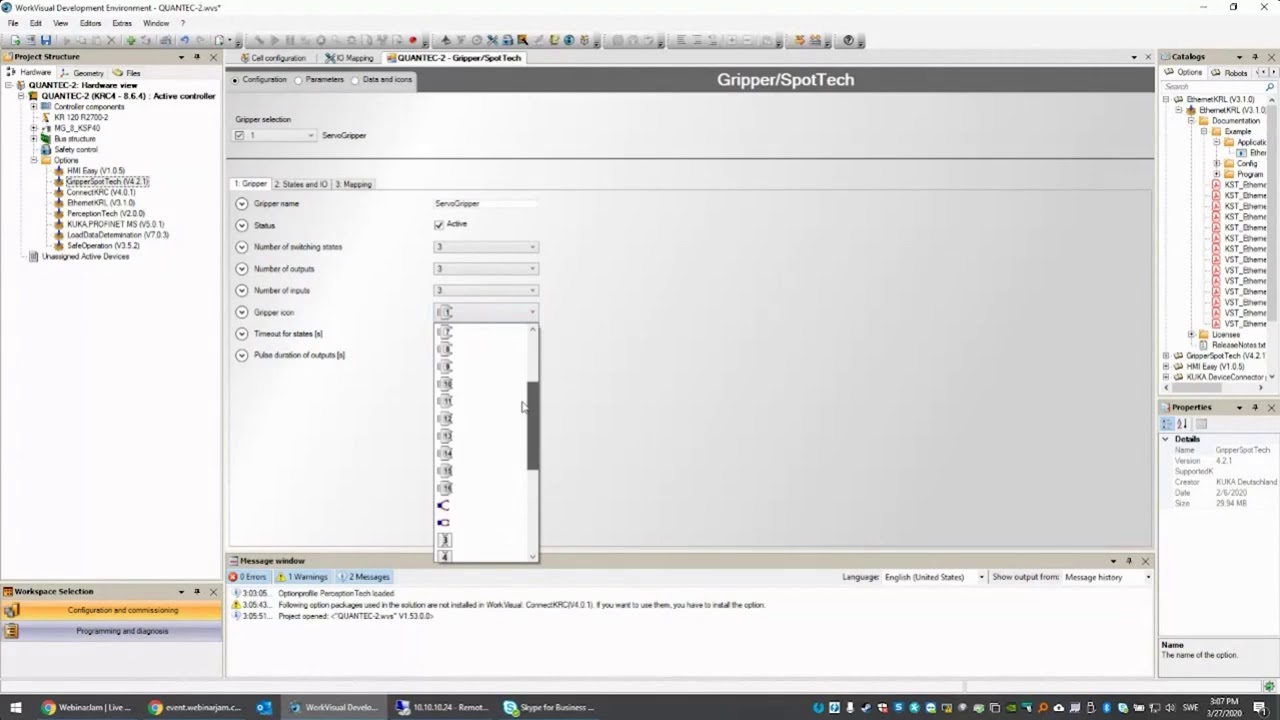Click the Save icon in toolbar
Viewport: 1280px width, 720px height.
(x=46, y=41)
